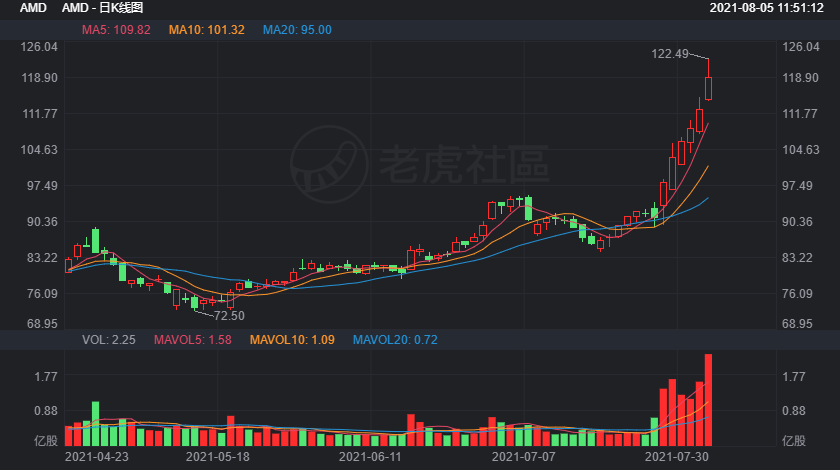Screen dimensions: 840x470
Task: Click the 2021-05-18 date axis label
Action: (218, 457)
